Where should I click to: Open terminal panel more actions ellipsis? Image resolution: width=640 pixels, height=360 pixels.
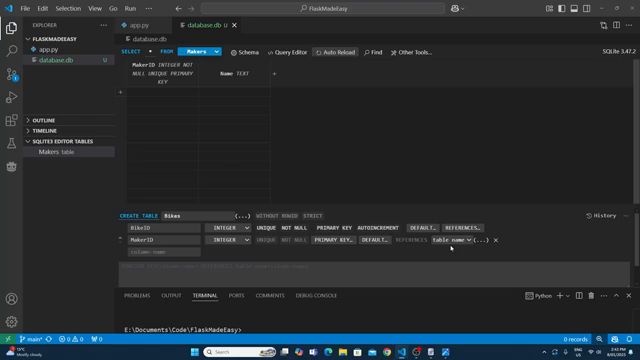click(604, 296)
